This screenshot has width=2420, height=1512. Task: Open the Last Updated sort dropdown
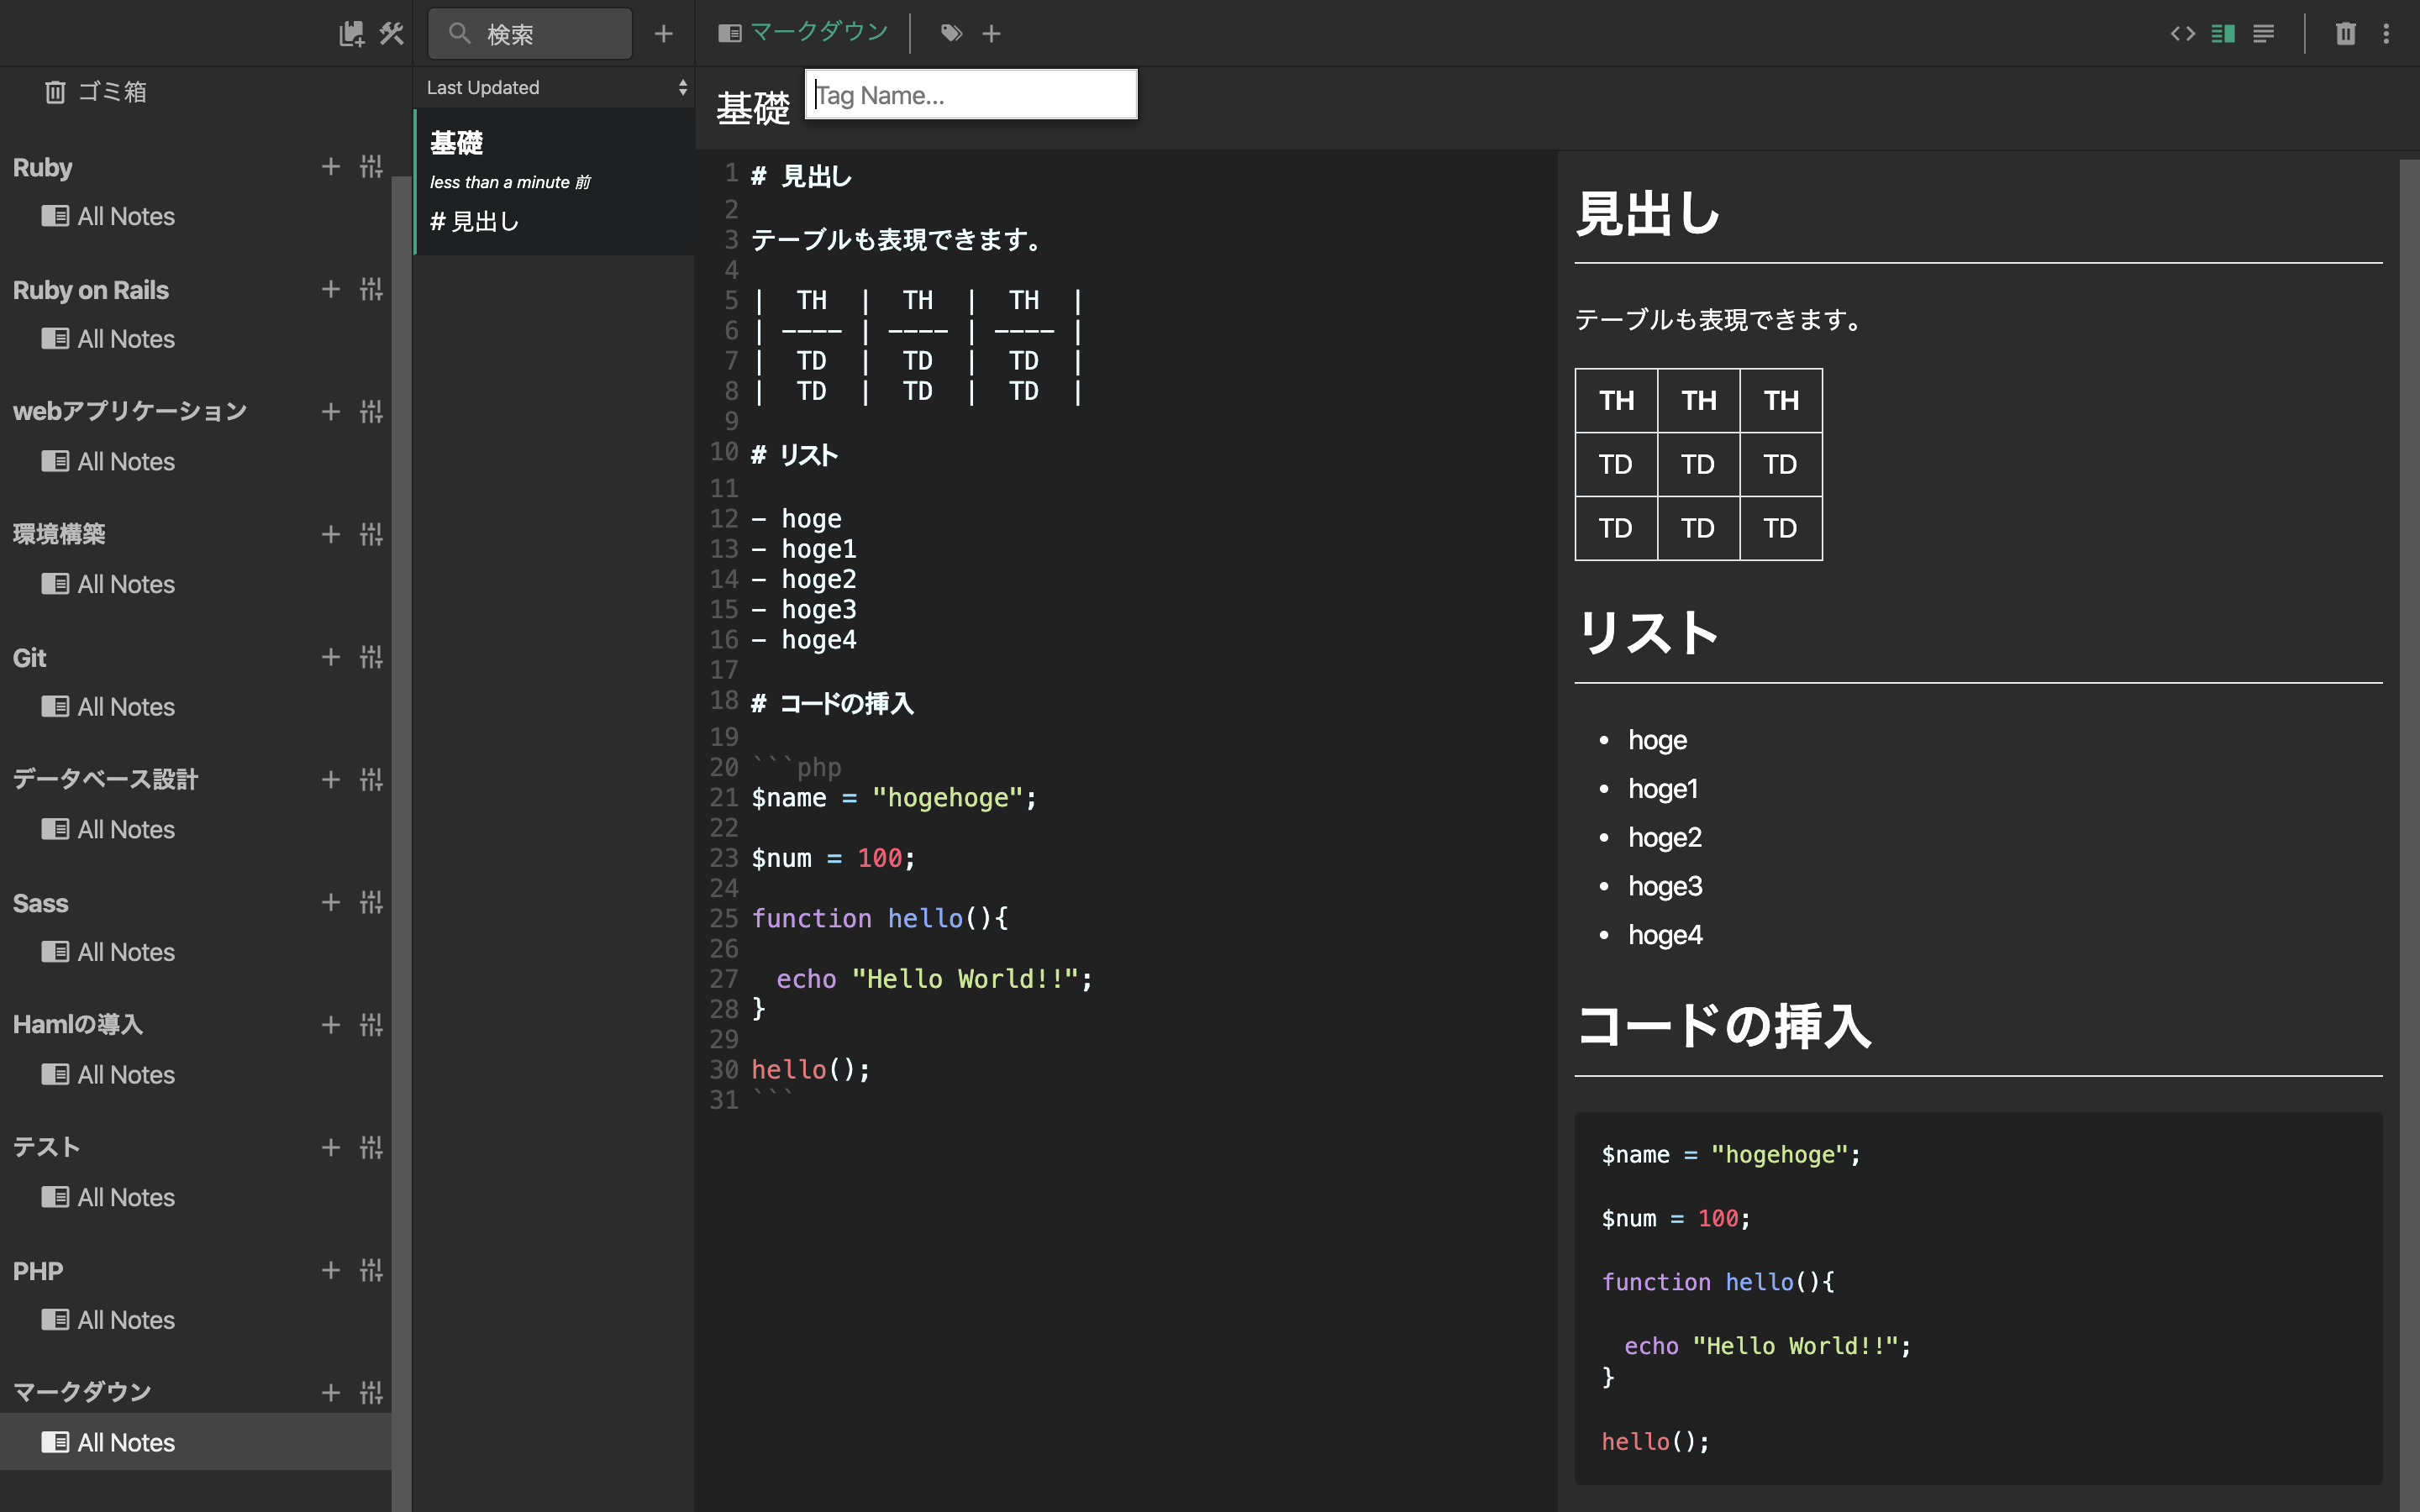555,87
